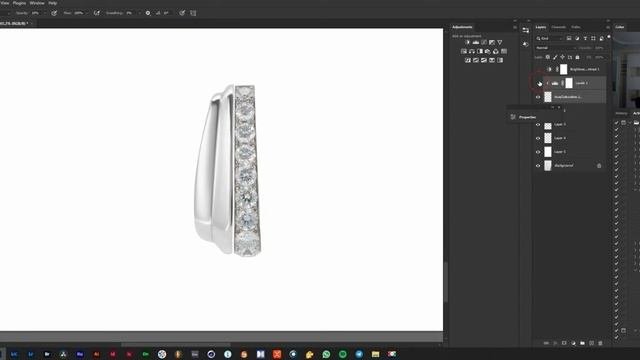Screen dimensions: 640x360
Task: Add a Brightness/Contrast adjustment layer
Action: click(x=468, y=42)
